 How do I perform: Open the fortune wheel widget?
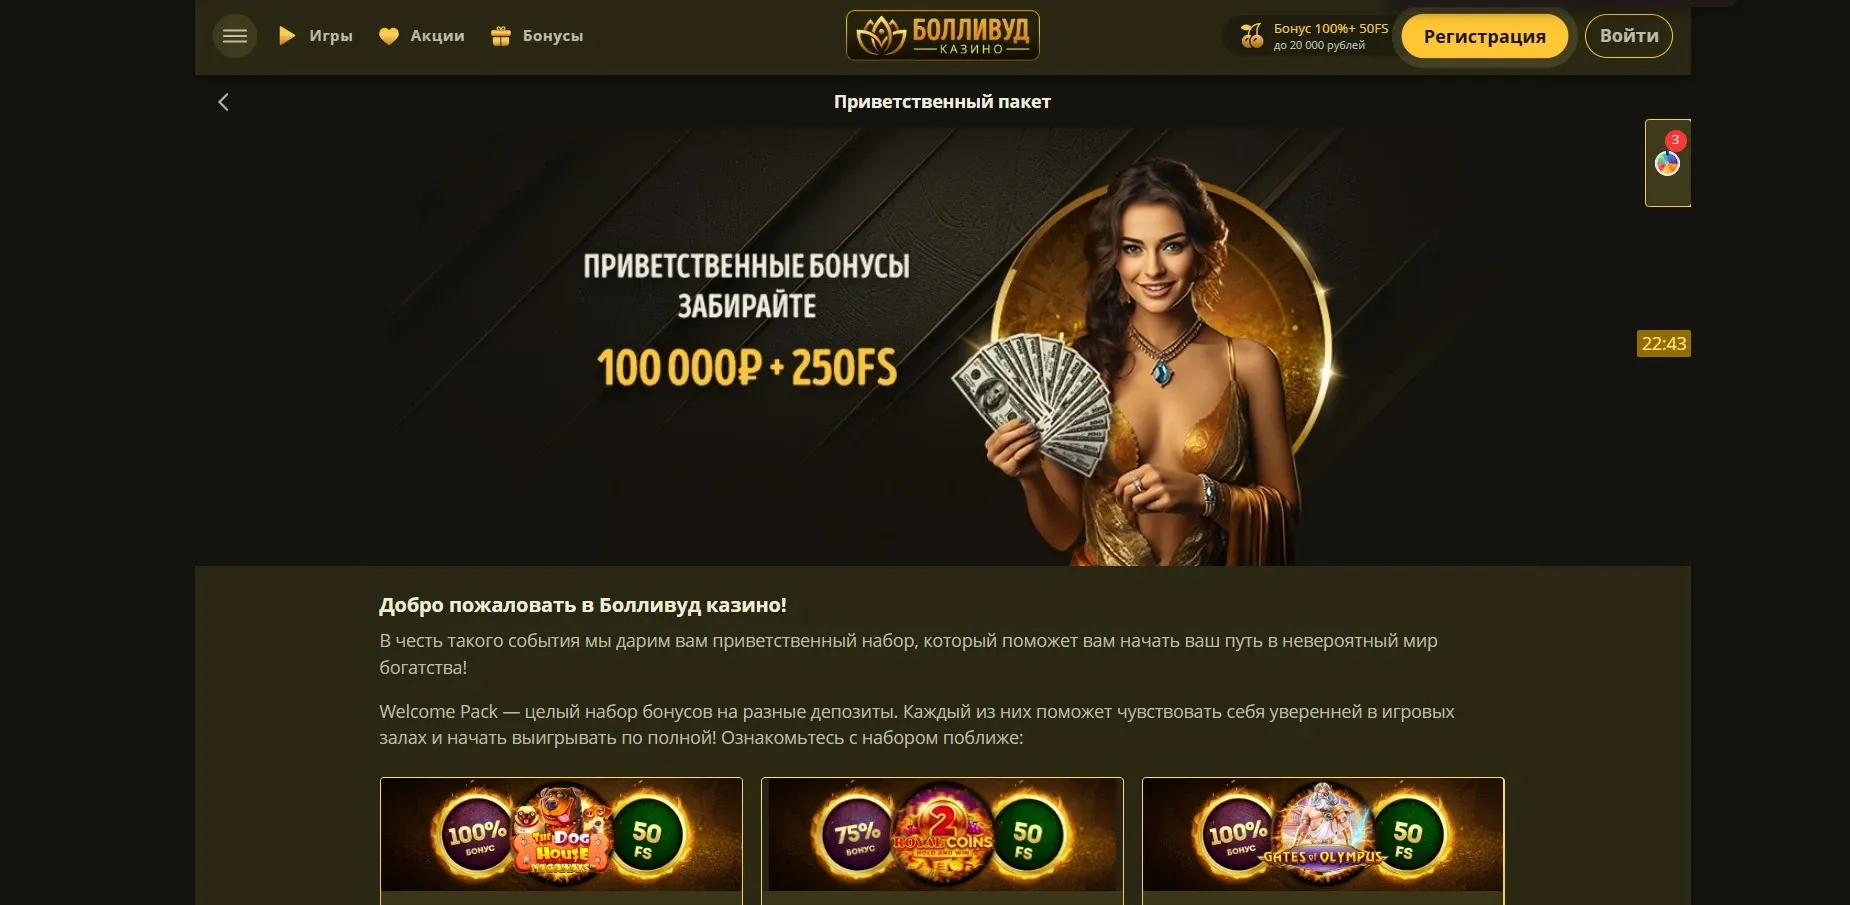tap(1667, 163)
